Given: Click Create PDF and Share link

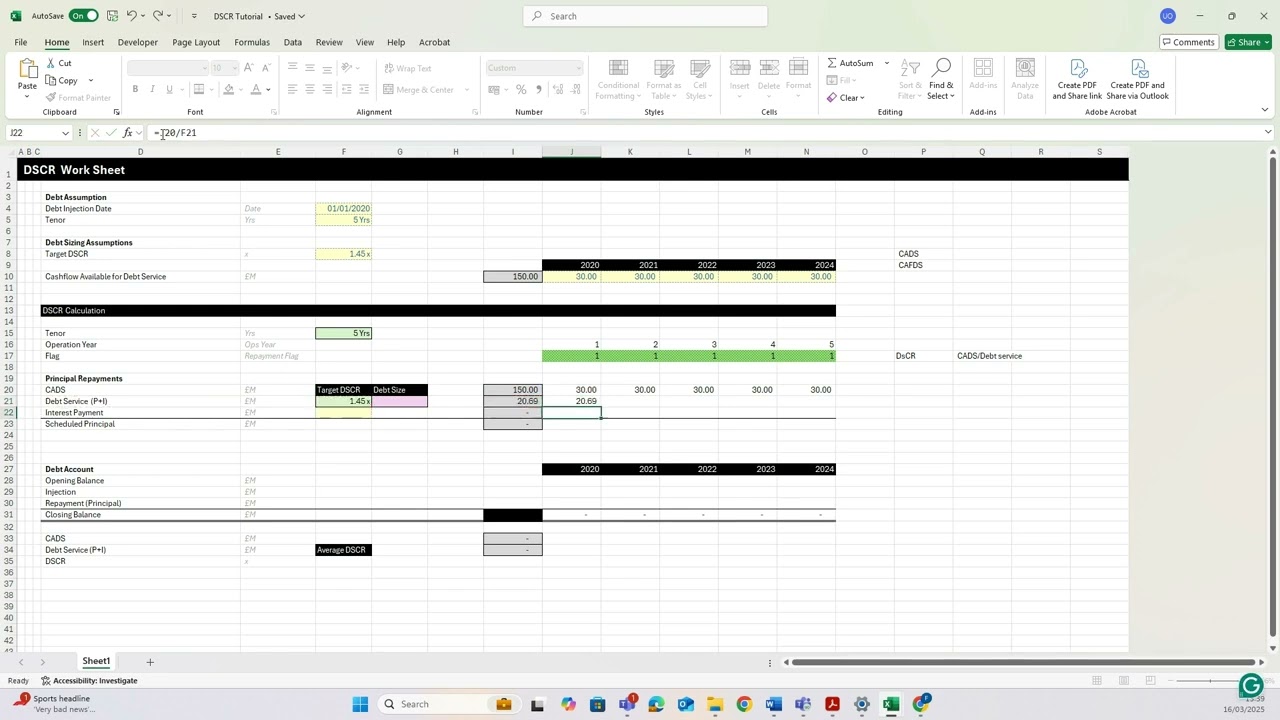Looking at the screenshot, I should point(1077,79).
